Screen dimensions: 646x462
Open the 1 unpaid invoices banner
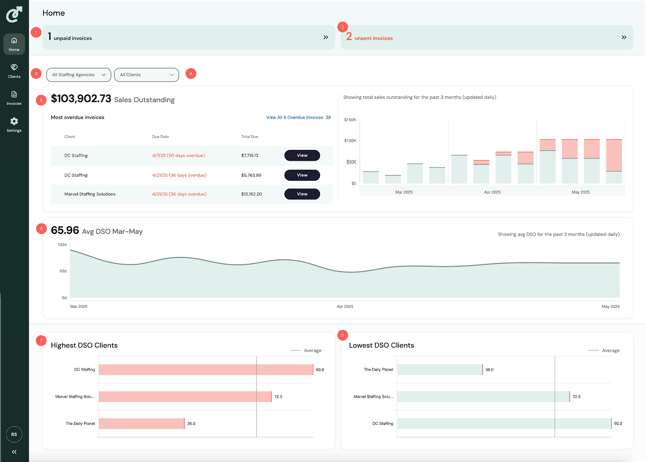click(189, 38)
